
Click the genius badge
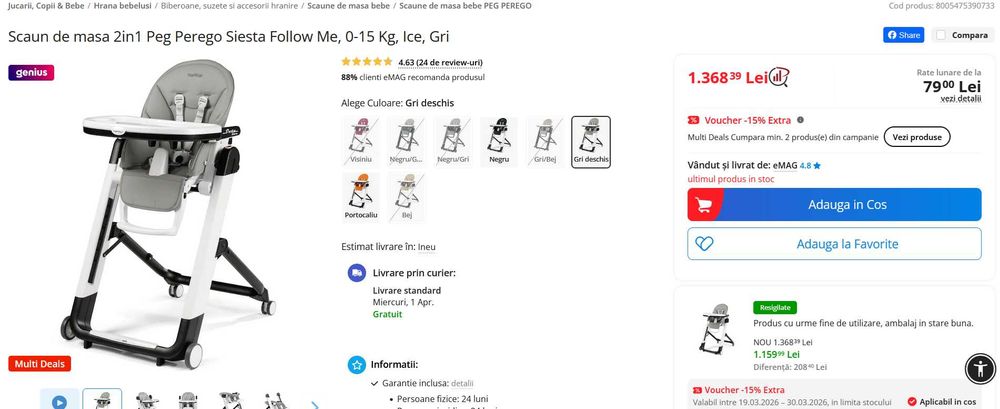point(31,73)
